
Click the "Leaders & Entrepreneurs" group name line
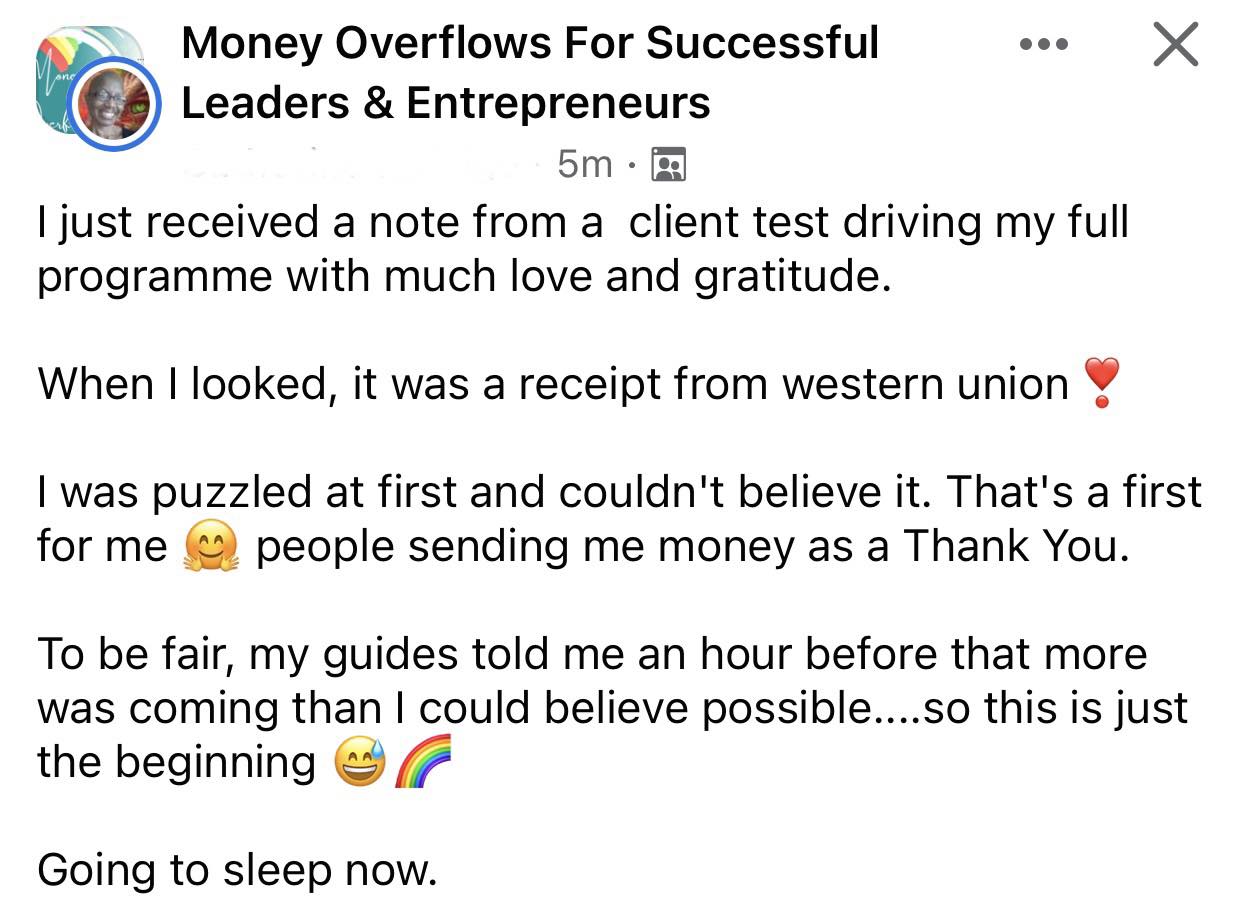tap(446, 103)
